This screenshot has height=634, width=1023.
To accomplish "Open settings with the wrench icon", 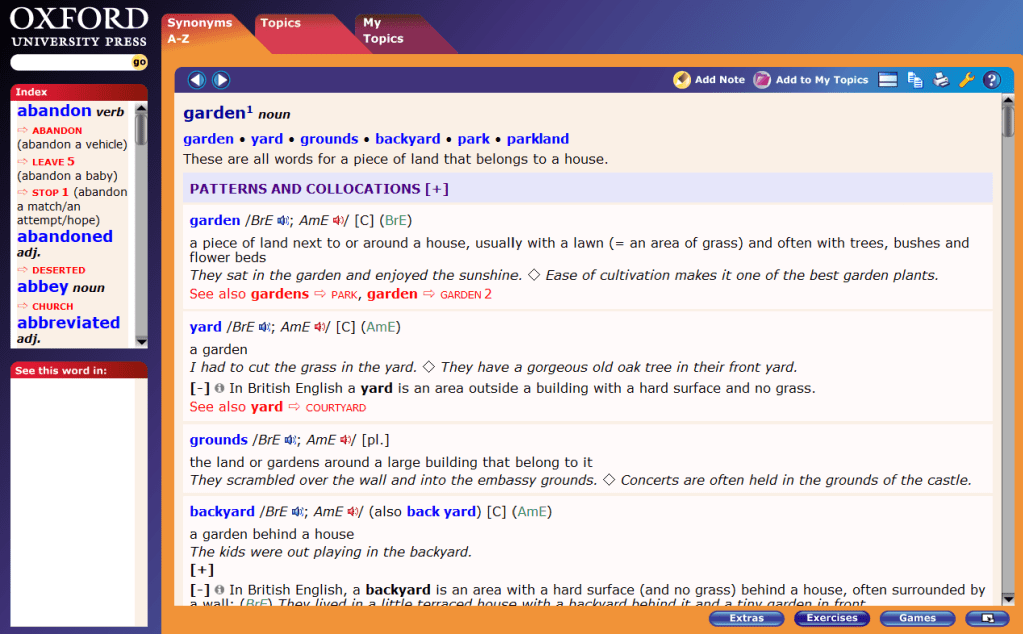I will click(x=966, y=80).
